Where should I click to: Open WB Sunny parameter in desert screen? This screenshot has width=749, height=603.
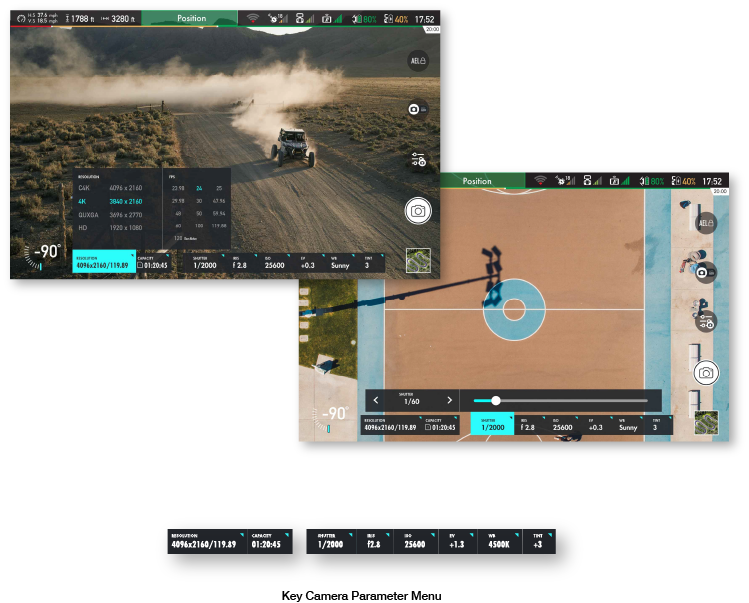click(x=341, y=263)
